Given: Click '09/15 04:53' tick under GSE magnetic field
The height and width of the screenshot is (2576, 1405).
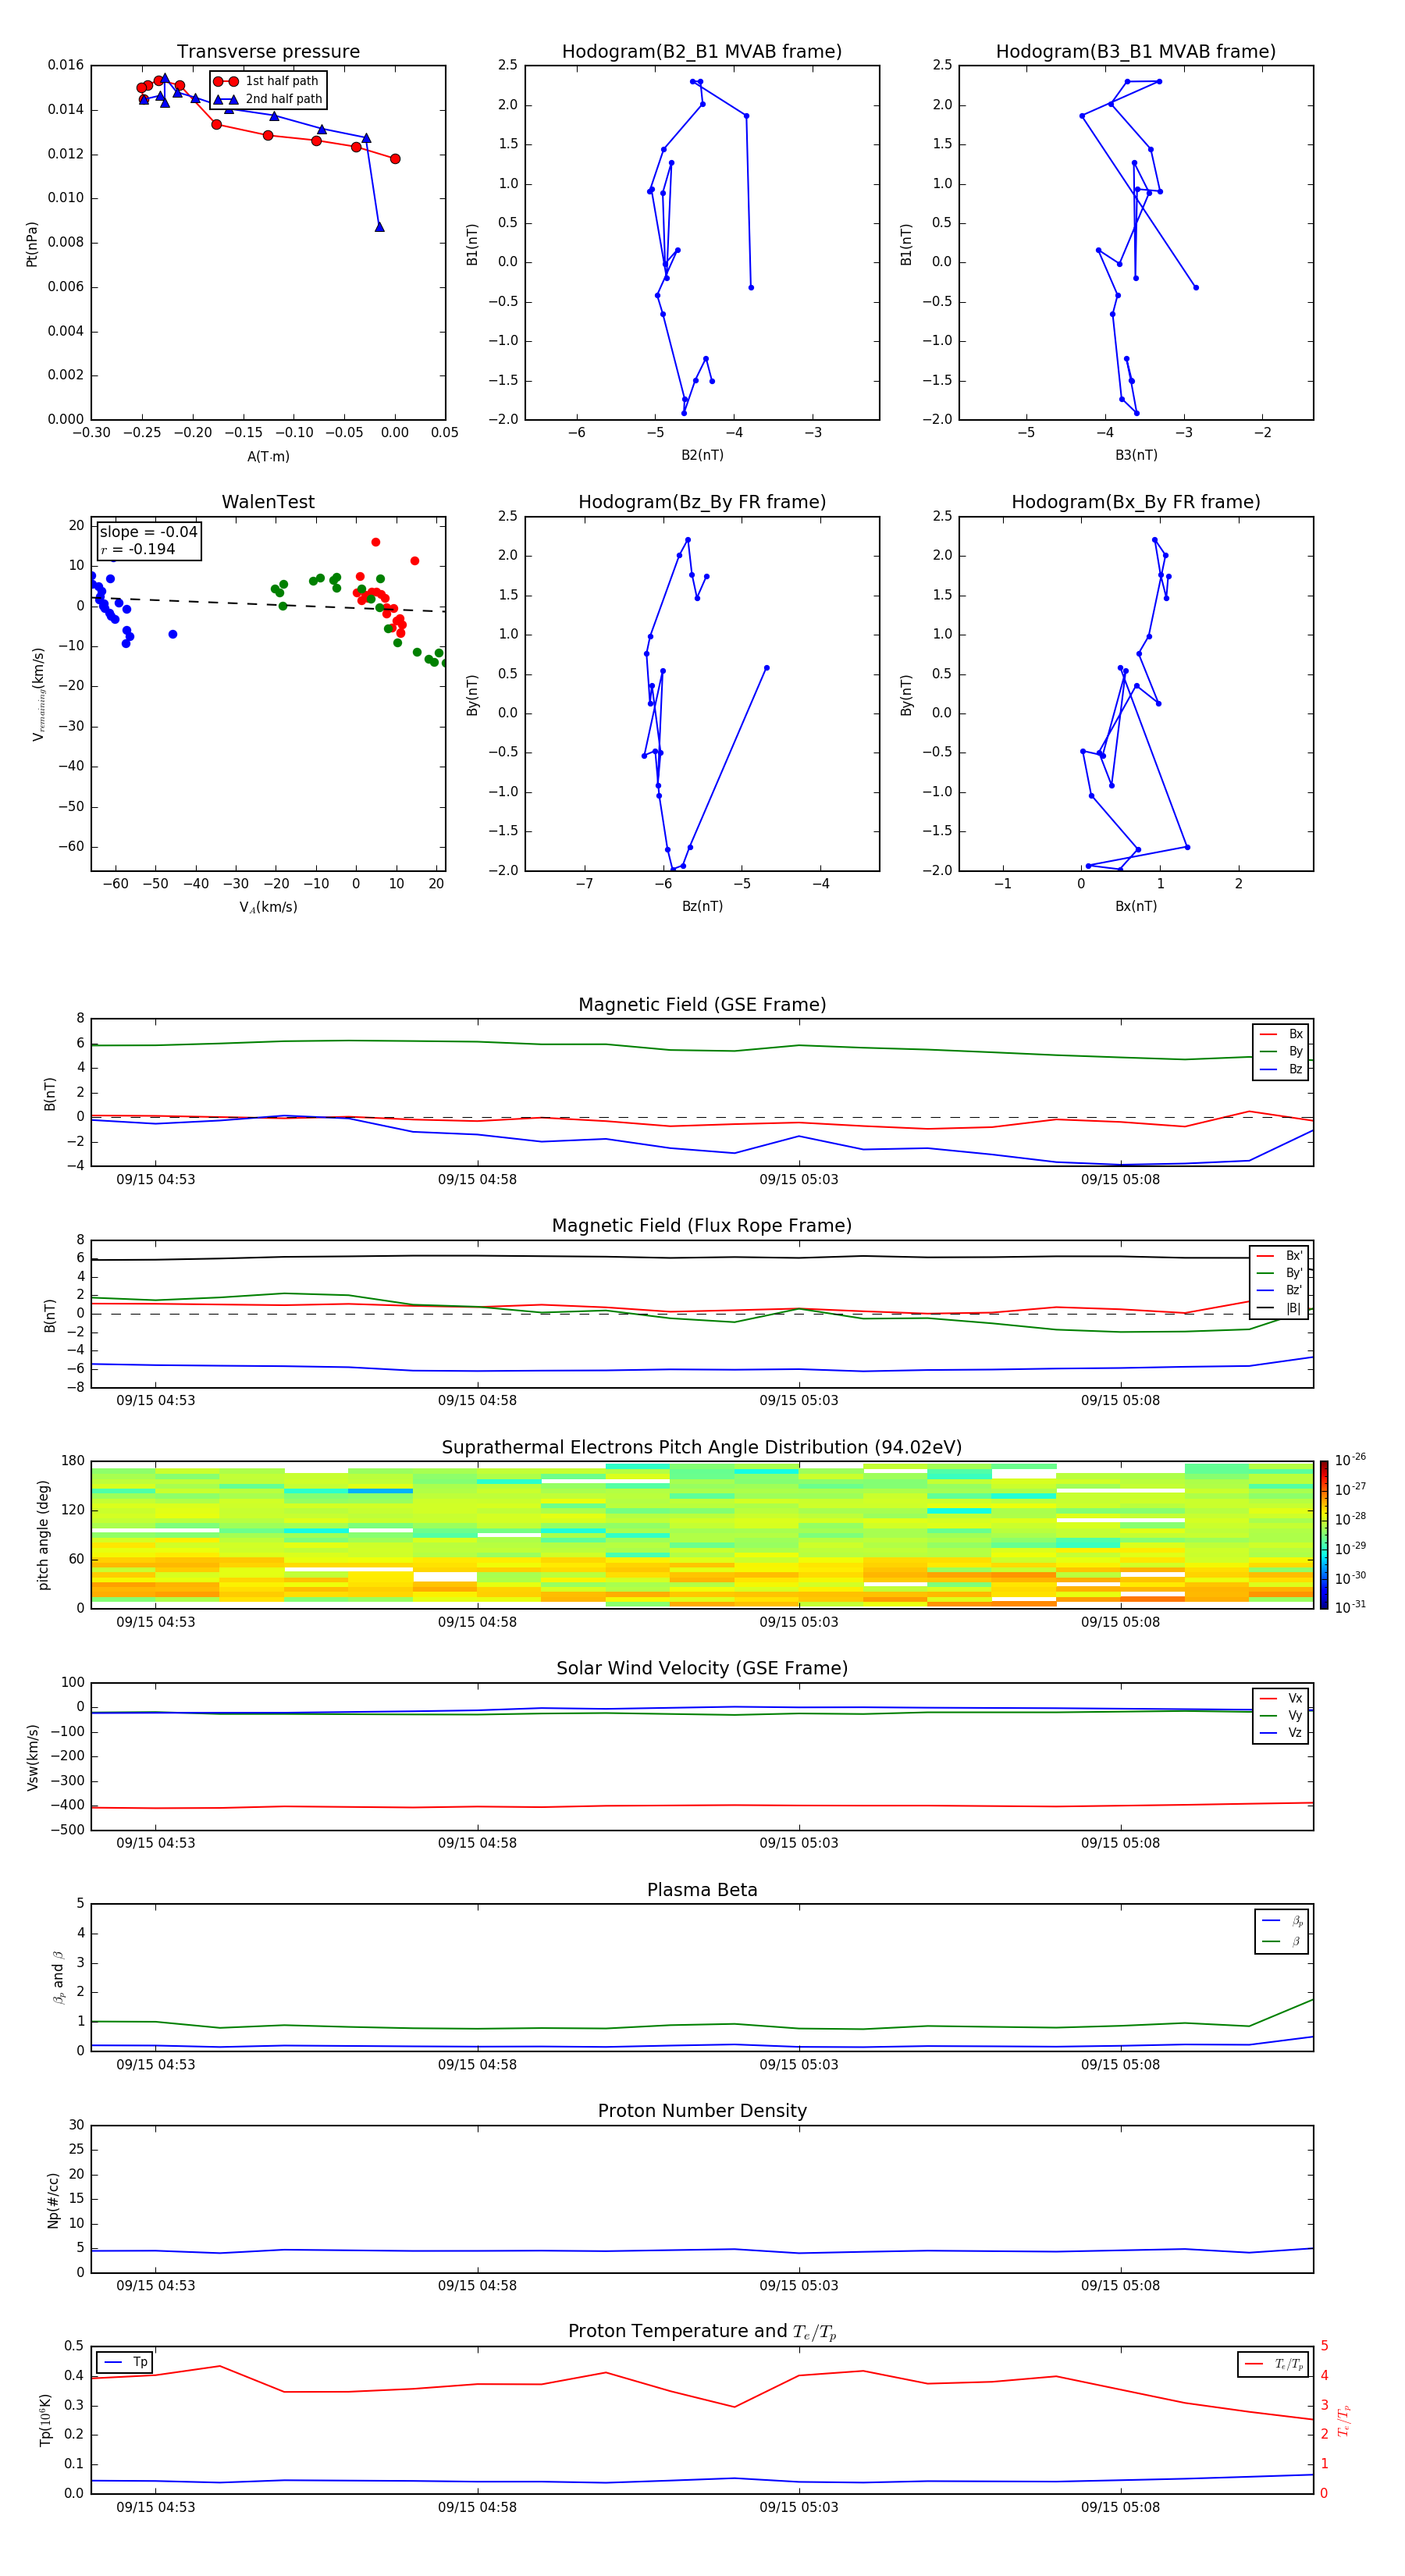Looking at the screenshot, I should pos(155,1180).
